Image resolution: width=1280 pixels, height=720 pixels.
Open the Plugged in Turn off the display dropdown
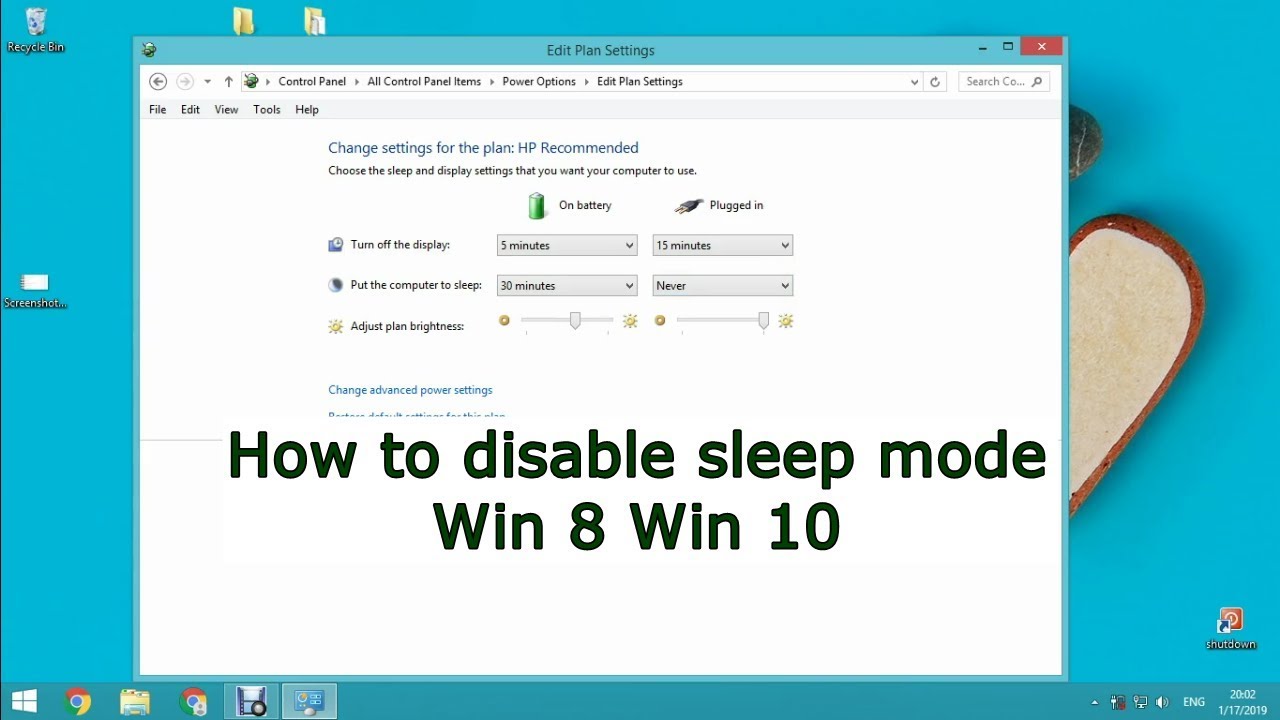pos(723,245)
